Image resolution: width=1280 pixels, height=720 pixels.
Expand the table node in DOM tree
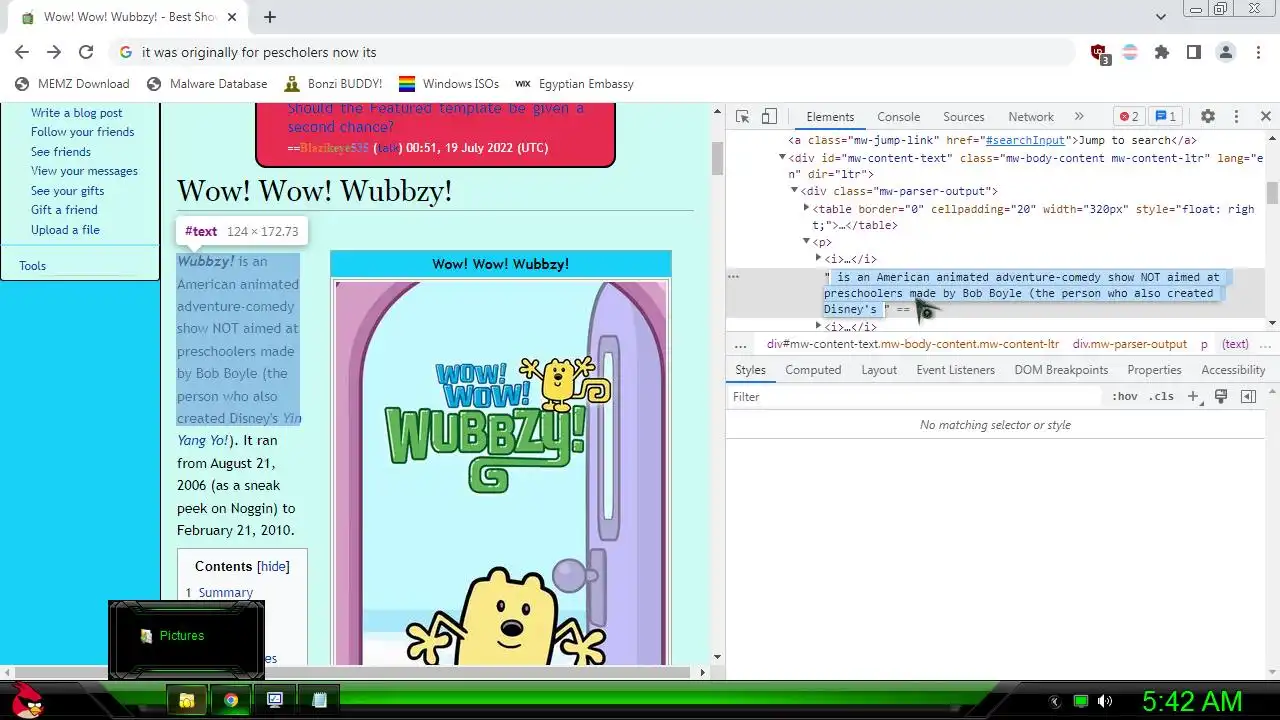(x=806, y=208)
